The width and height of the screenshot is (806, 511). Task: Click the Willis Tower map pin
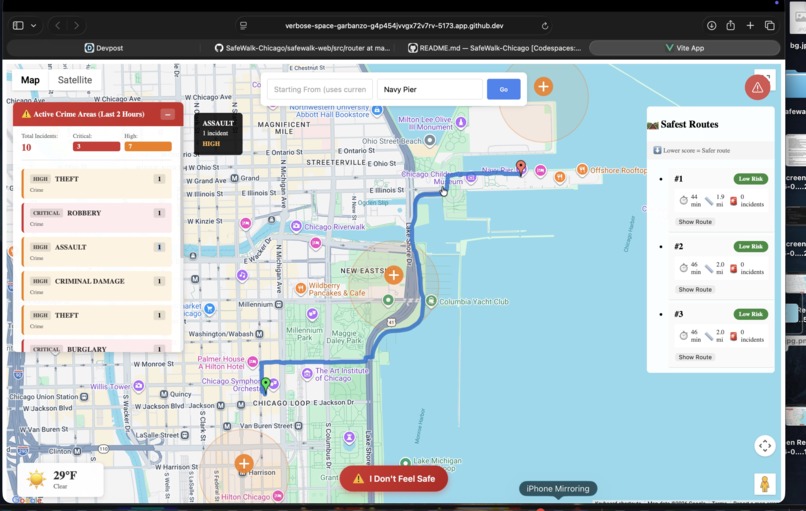138,386
